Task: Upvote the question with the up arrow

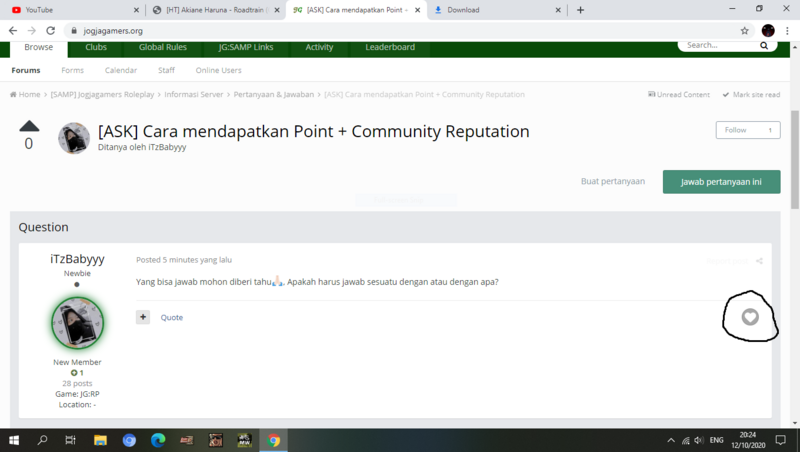Action: pos(29,125)
